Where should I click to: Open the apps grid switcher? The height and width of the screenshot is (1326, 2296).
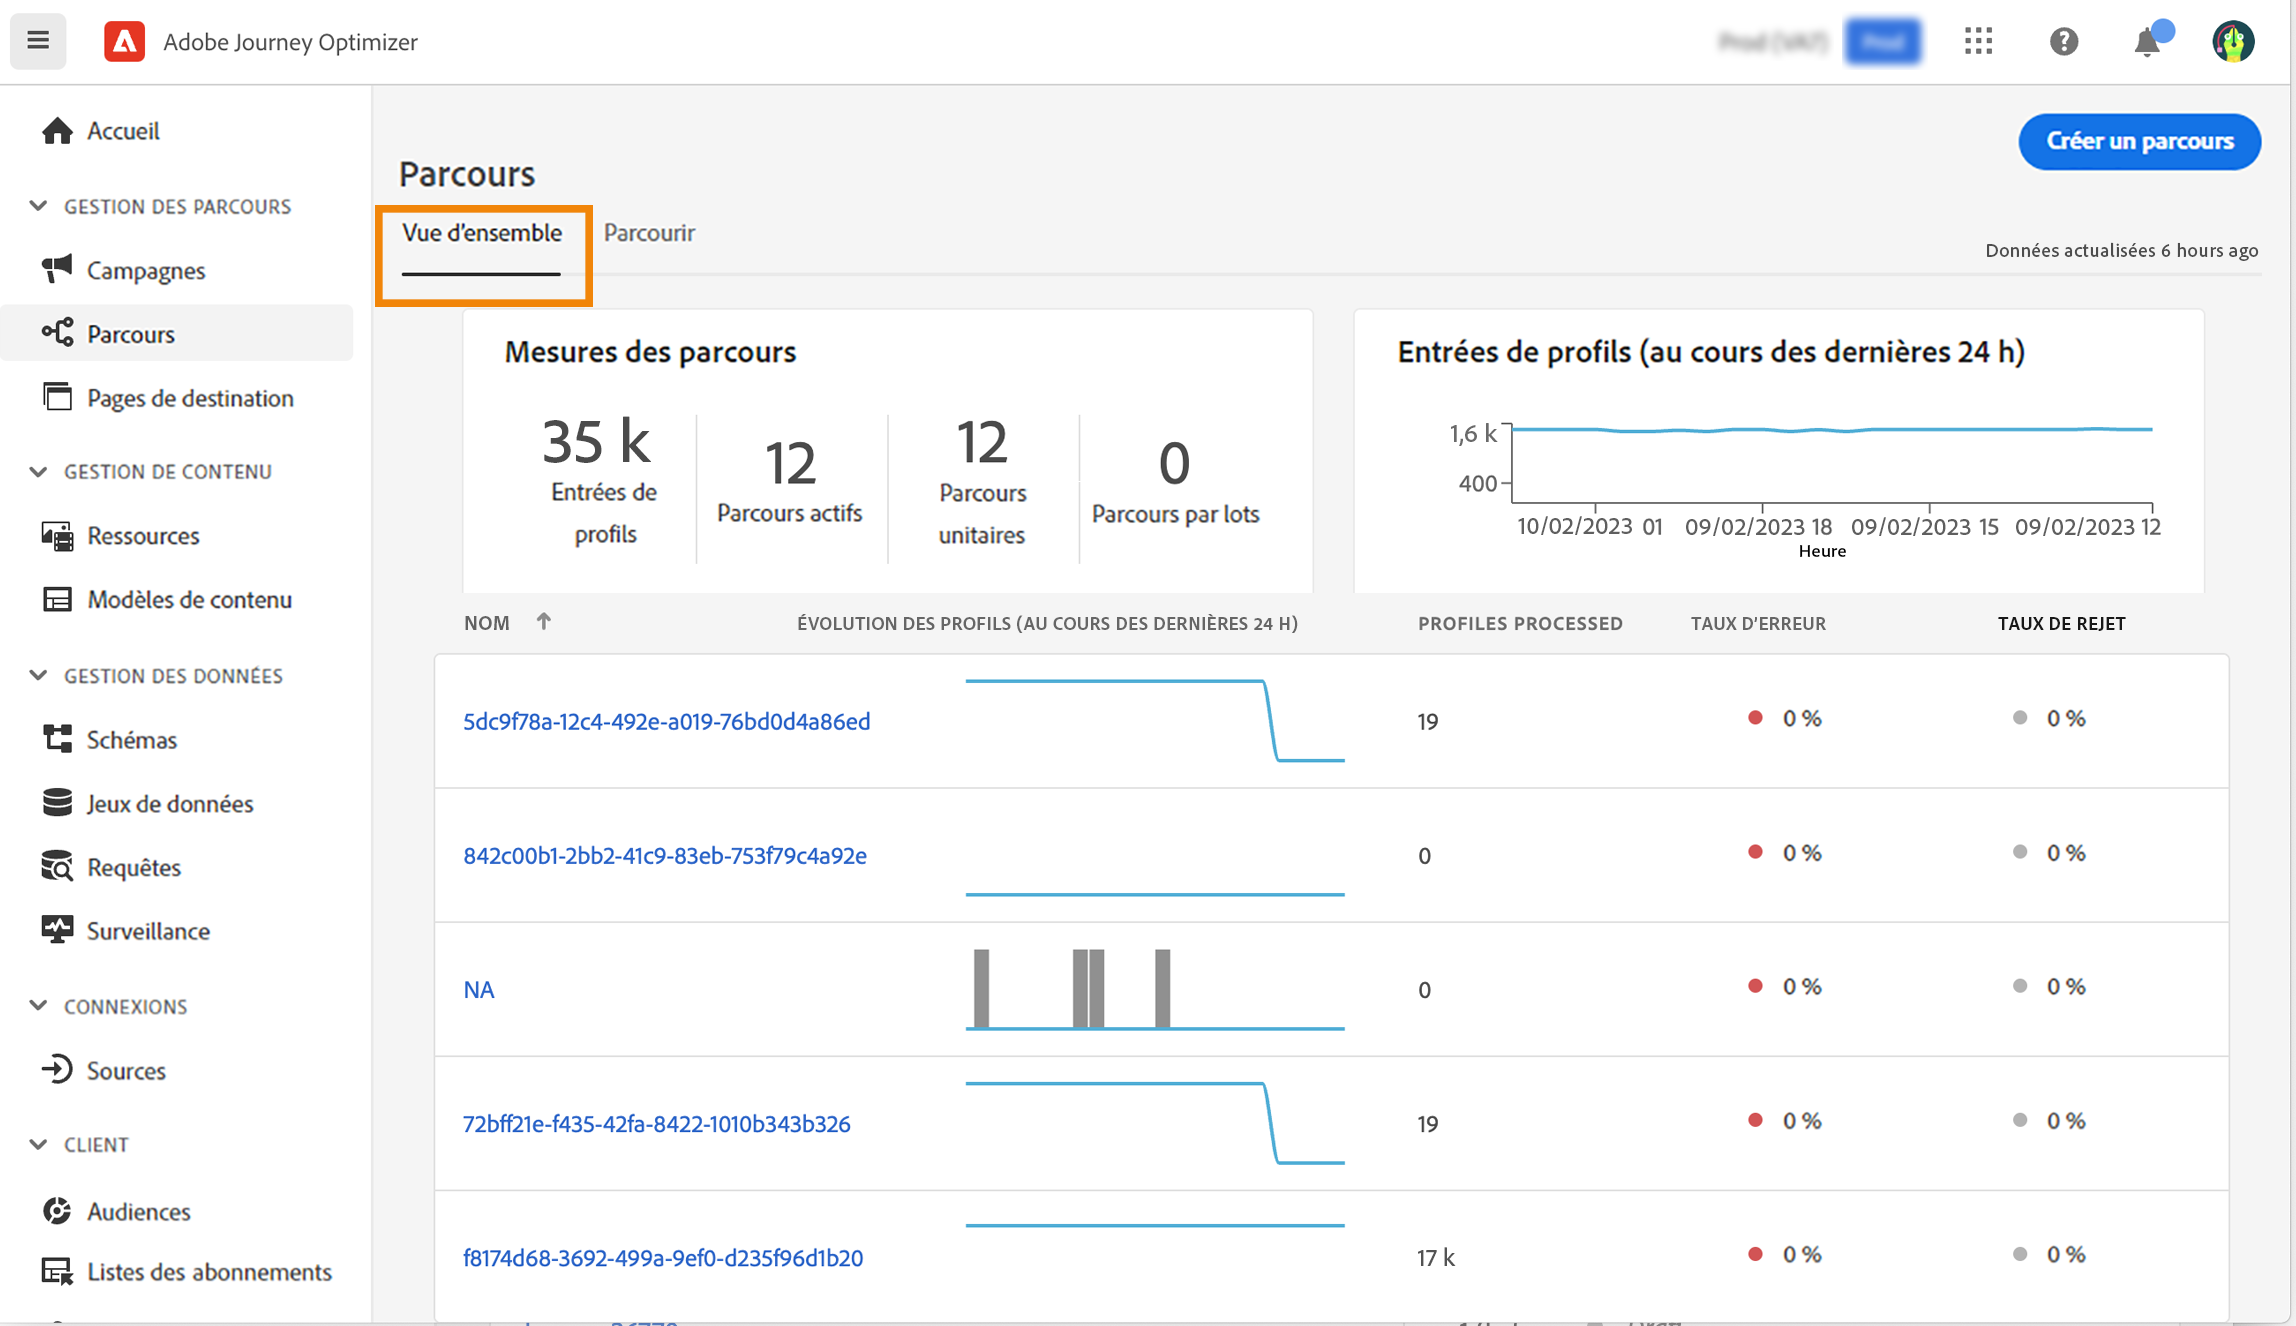click(x=1978, y=41)
